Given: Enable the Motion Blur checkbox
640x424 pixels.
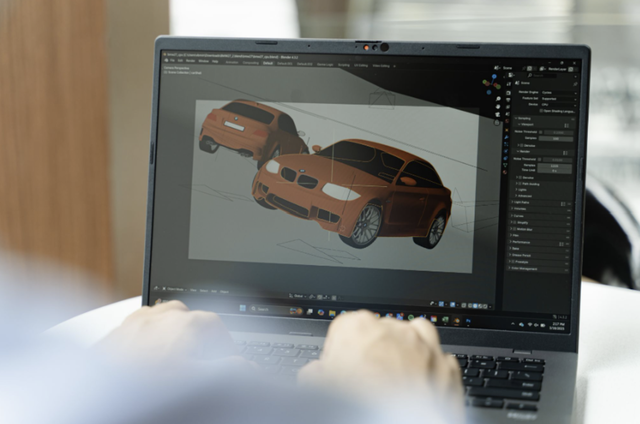Looking at the screenshot, I should click(x=514, y=229).
